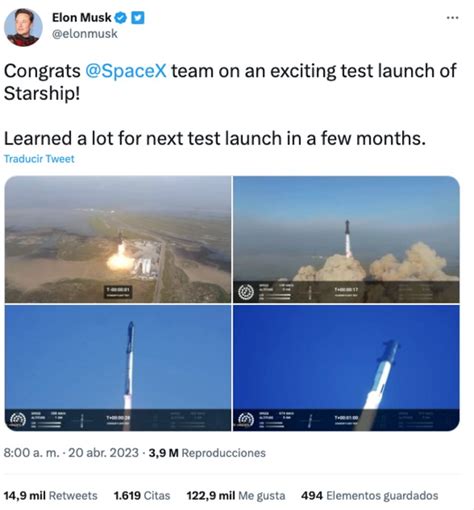The height and width of the screenshot is (510, 474).
Task: Click 494 Elementos guardados count
Action: pyautogui.click(x=369, y=496)
